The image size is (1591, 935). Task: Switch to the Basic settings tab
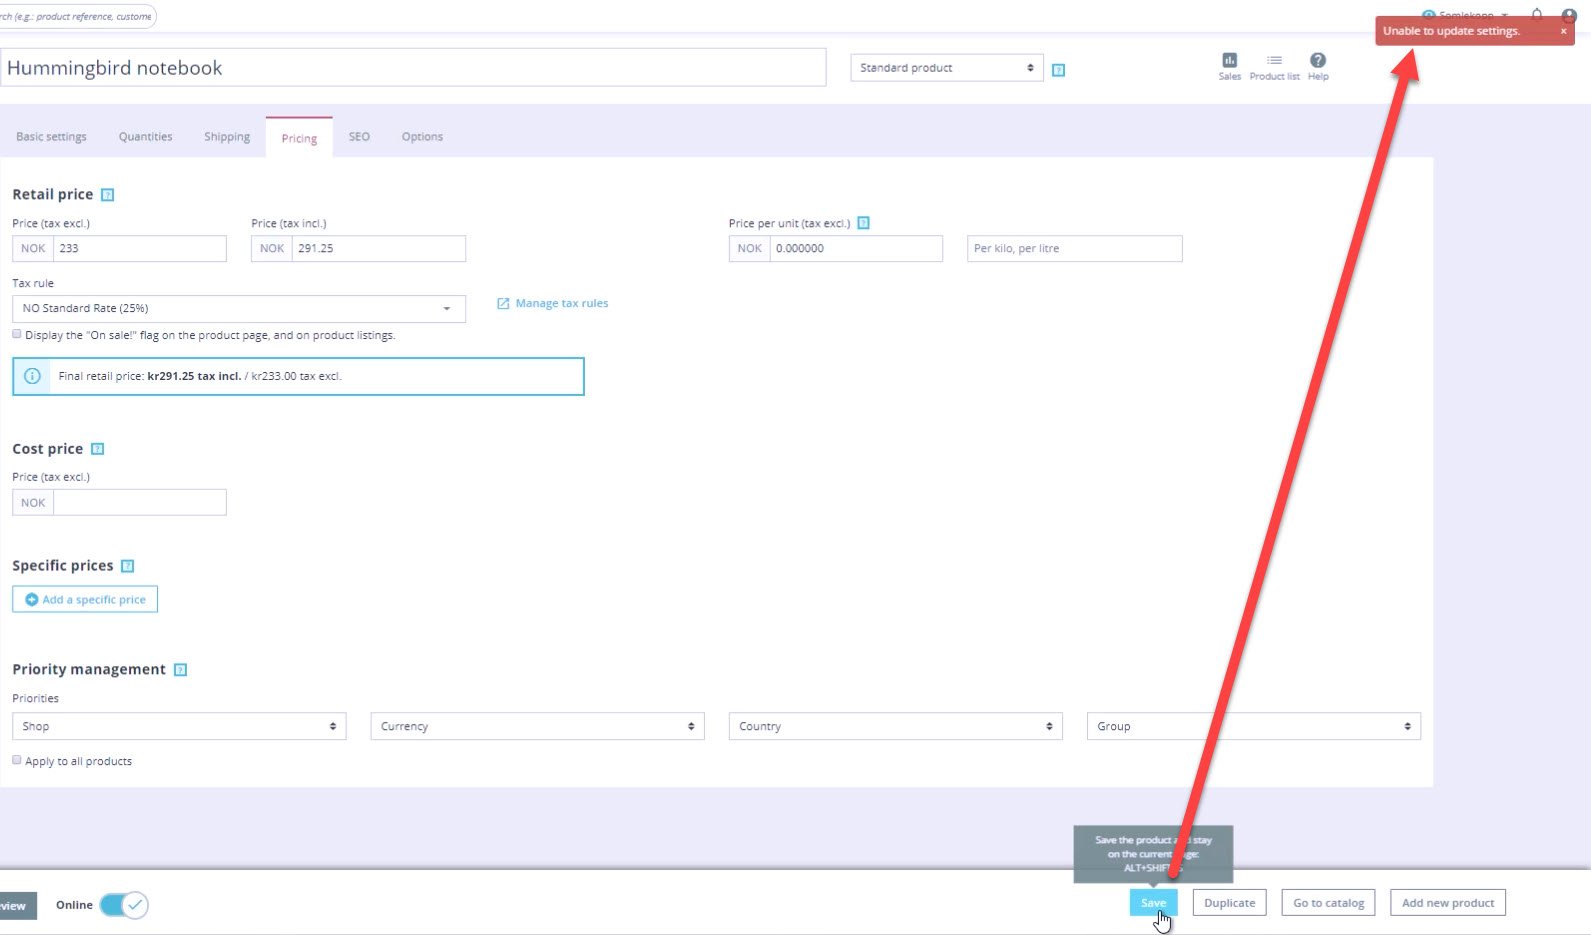tap(51, 137)
